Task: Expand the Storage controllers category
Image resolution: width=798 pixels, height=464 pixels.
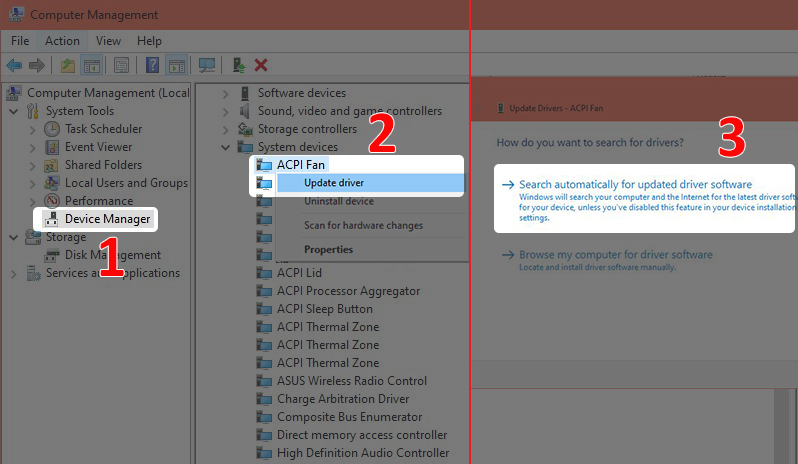Action: tap(225, 129)
